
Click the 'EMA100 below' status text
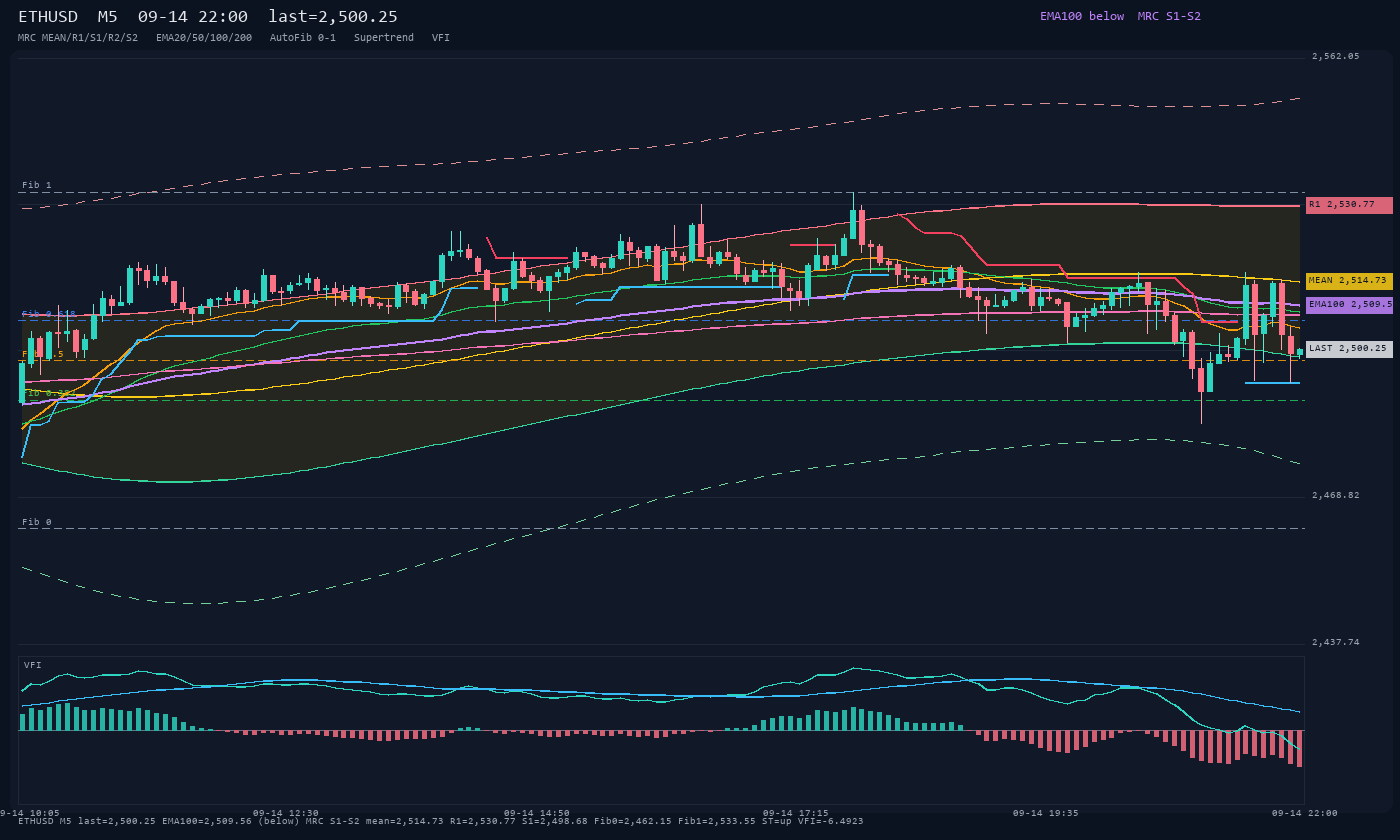tap(1082, 16)
